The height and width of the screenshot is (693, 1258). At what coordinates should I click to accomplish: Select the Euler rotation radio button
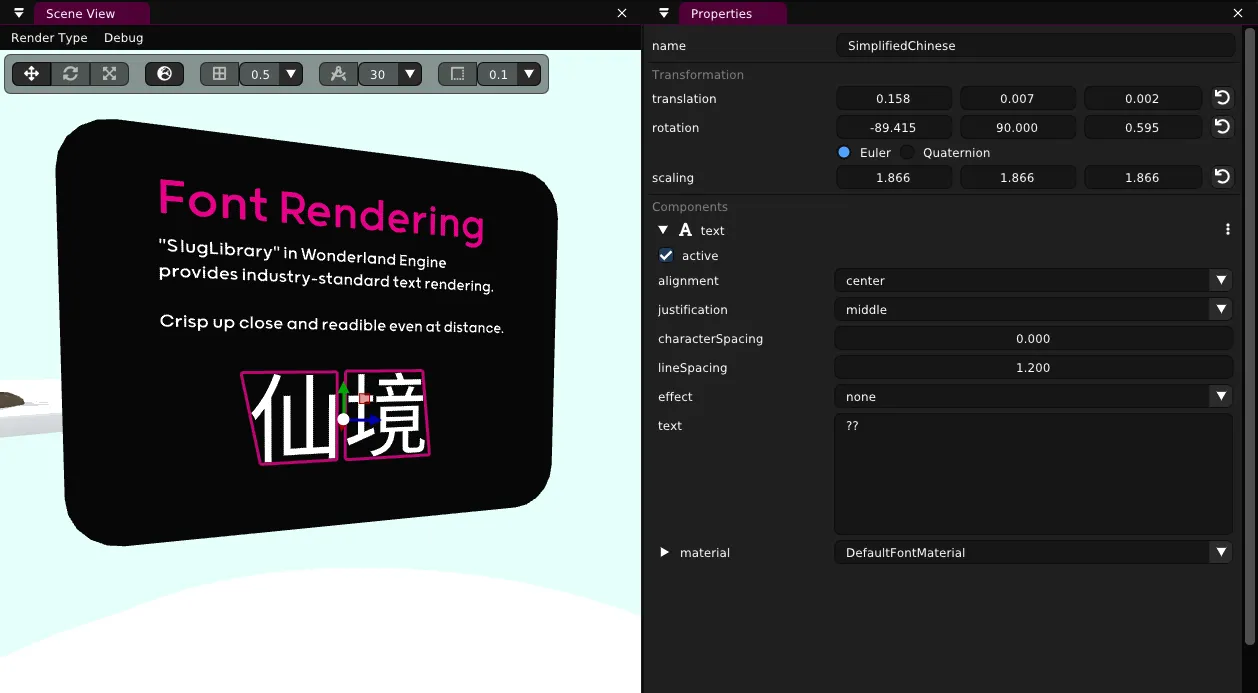(x=843, y=152)
